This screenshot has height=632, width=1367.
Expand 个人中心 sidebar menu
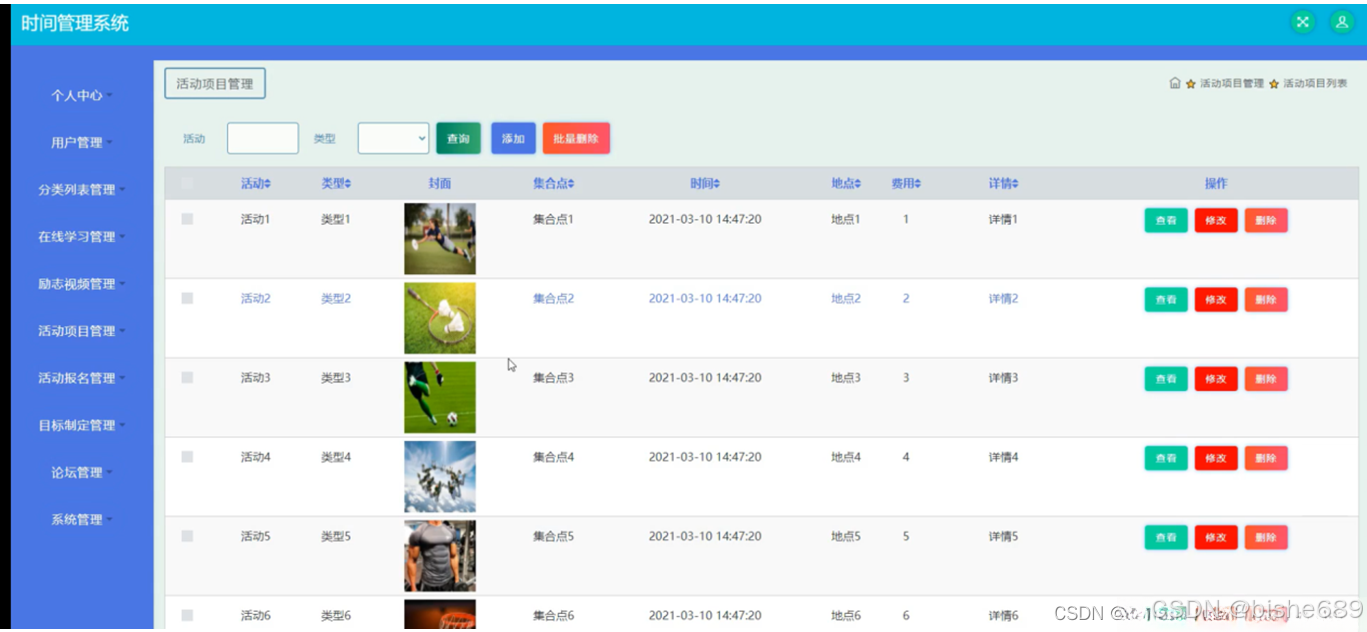(82, 96)
